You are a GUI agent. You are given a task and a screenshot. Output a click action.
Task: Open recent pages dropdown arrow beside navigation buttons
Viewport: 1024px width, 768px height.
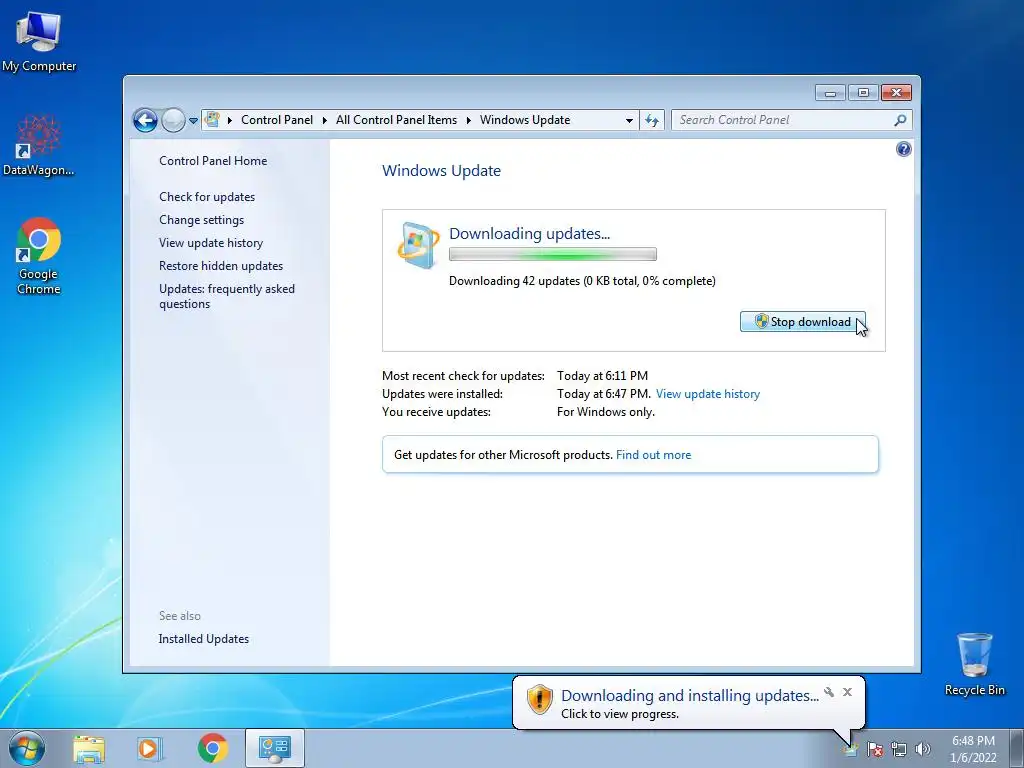(193, 121)
